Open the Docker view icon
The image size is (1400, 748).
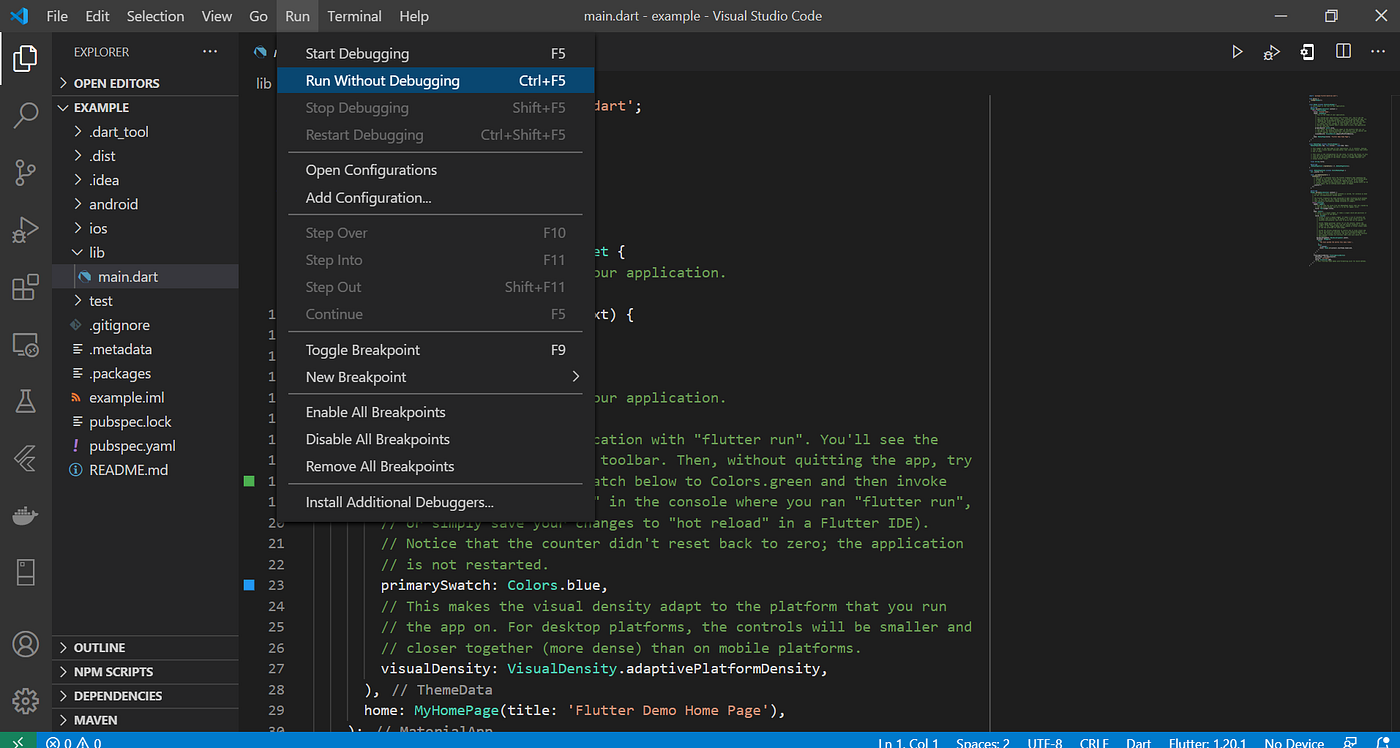(25, 516)
